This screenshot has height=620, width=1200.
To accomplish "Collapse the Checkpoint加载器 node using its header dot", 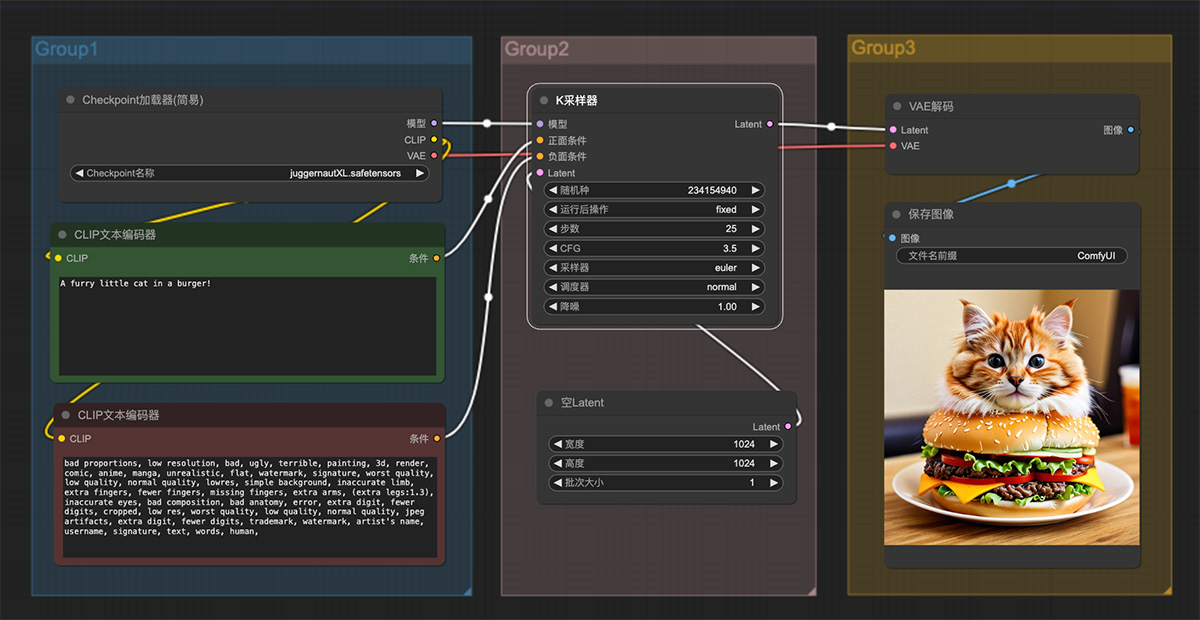I will tap(70, 100).
